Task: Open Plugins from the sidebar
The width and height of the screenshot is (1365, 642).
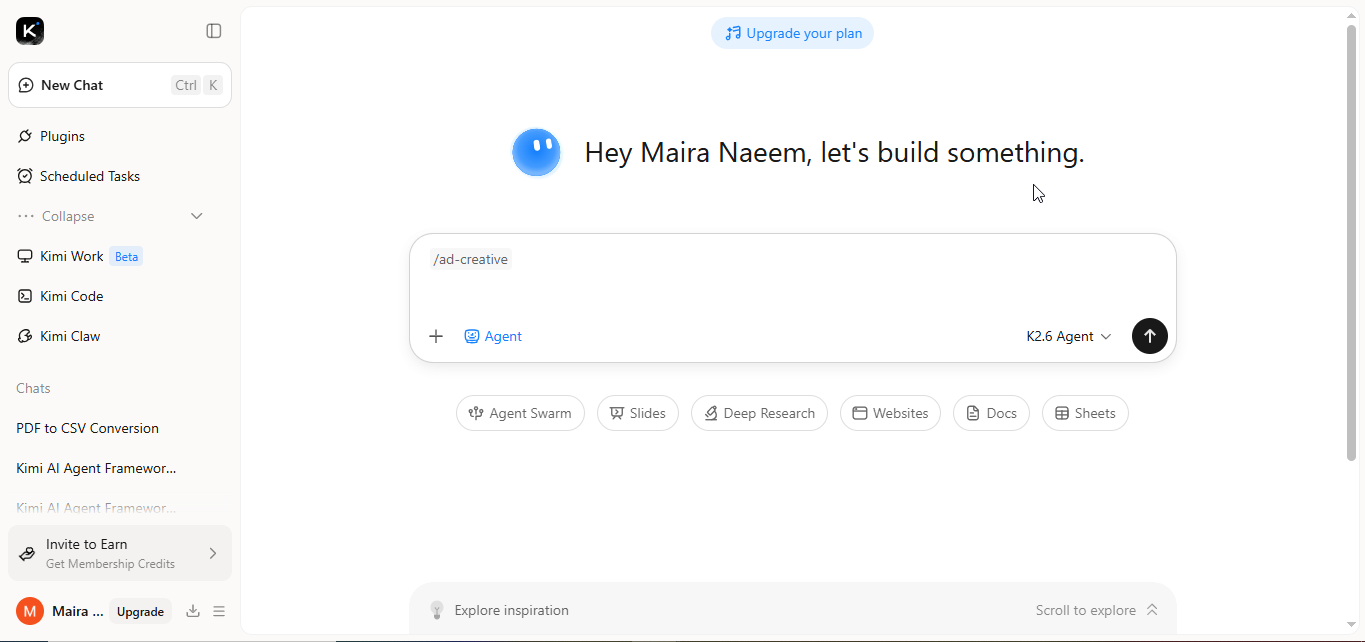Action: point(120,136)
